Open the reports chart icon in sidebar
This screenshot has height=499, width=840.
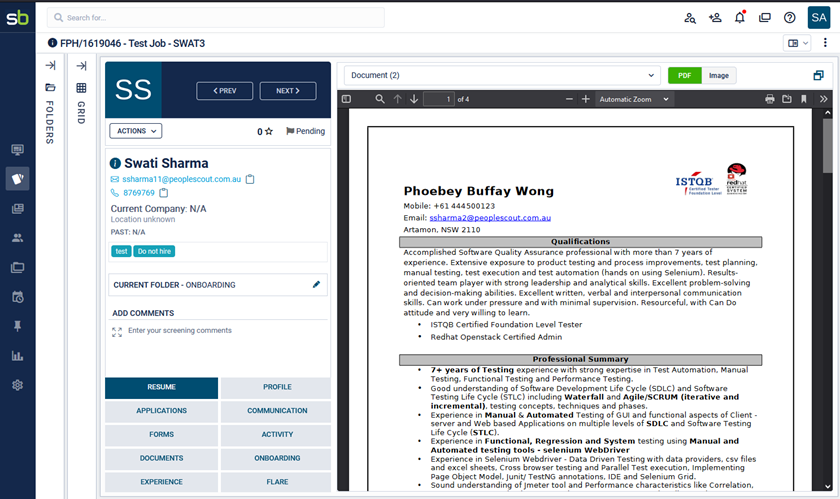pyautogui.click(x=18, y=355)
